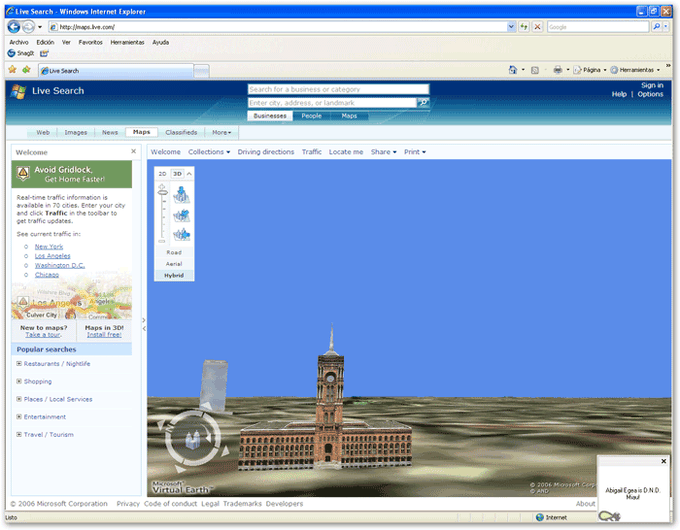
Task: Click business or category search field
Action: point(338,89)
